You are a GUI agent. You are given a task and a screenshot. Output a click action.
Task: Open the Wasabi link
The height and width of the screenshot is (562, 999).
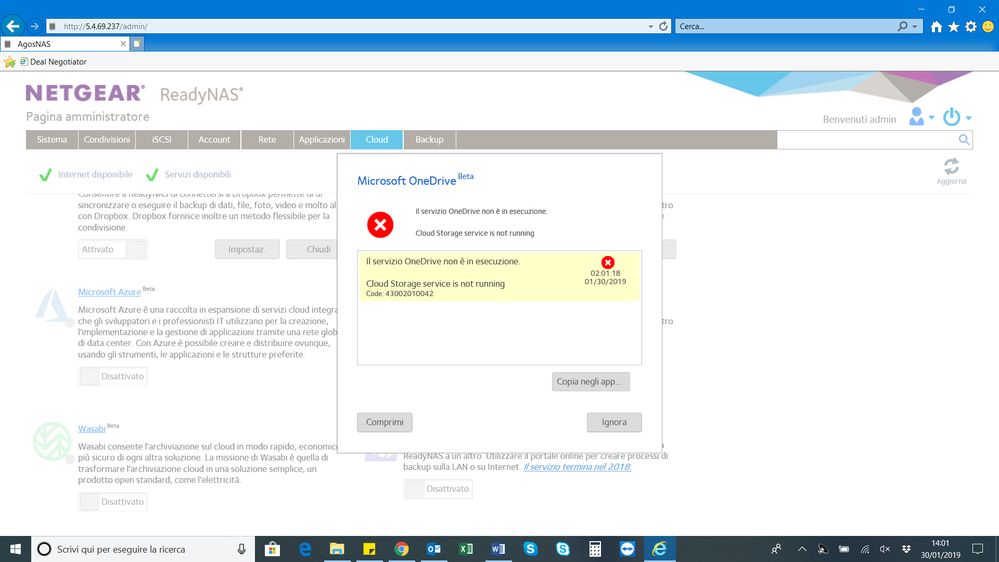[x=92, y=429]
